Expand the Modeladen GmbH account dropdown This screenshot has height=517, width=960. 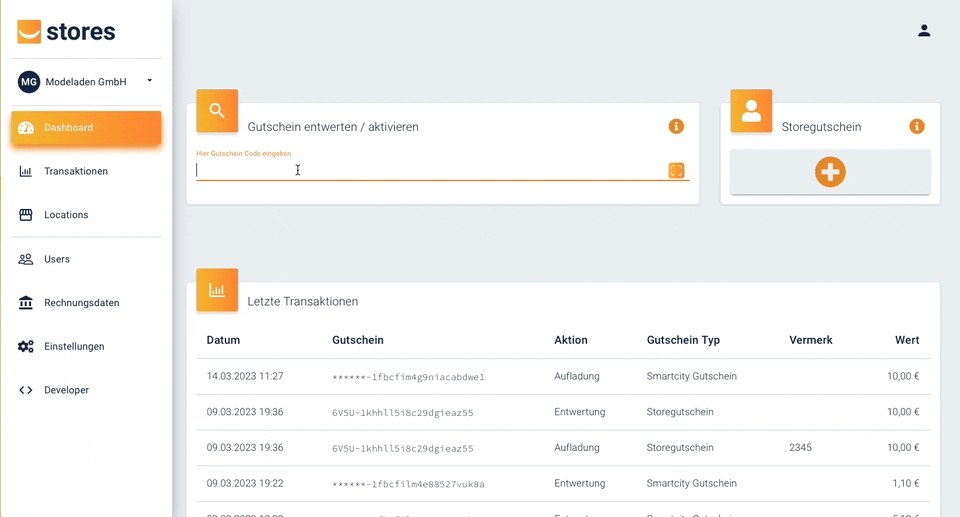[x=149, y=81]
